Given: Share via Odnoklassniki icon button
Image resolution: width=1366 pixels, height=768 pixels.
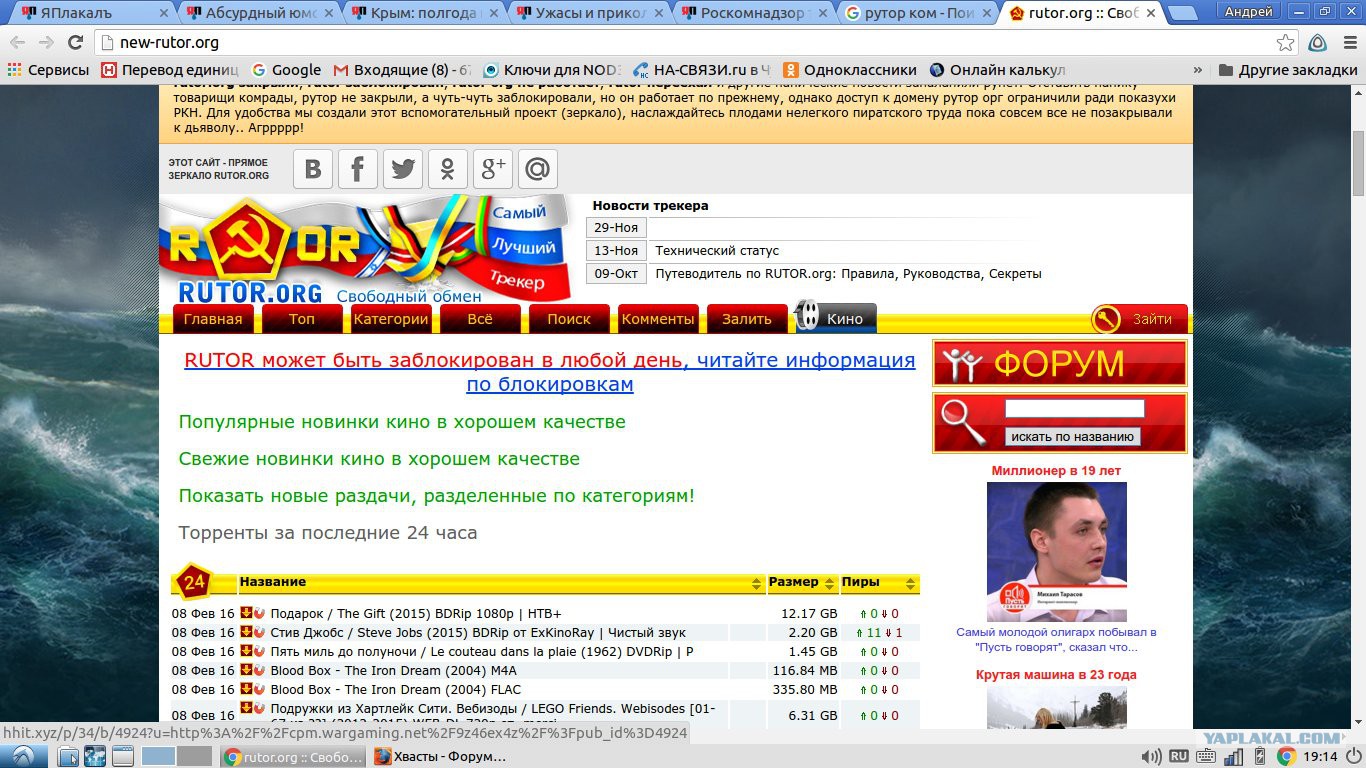Looking at the screenshot, I should [447, 169].
